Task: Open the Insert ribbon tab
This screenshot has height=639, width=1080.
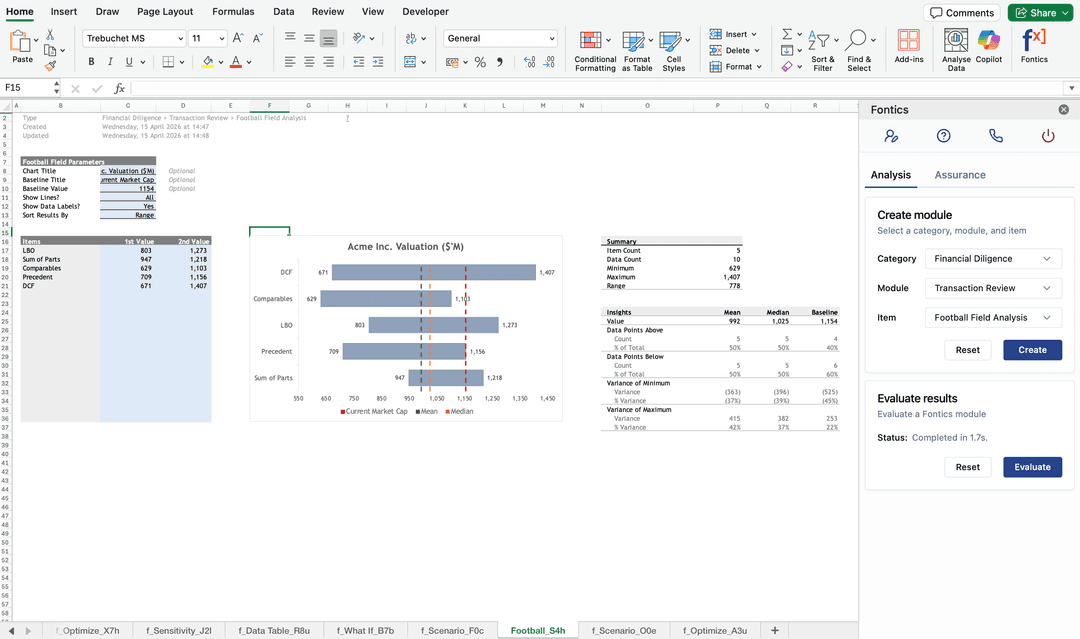Action: click(x=63, y=12)
